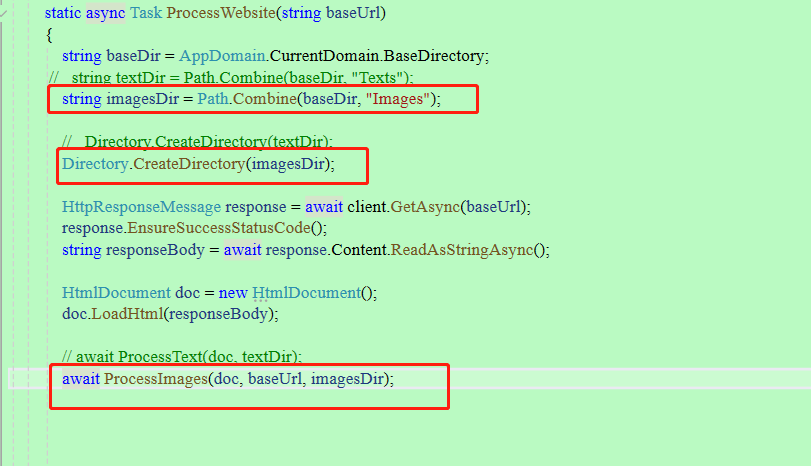The height and width of the screenshot is (466, 811).
Task: Click the doc variable in its declaration
Action: [187, 293]
